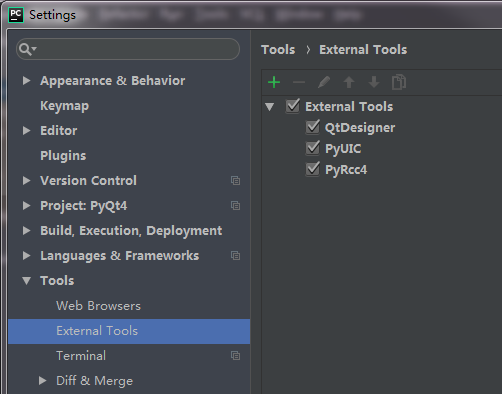Viewport: 502px width, 394px height.
Task: Click project-level icon beside Terminal
Action: point(235,356)
